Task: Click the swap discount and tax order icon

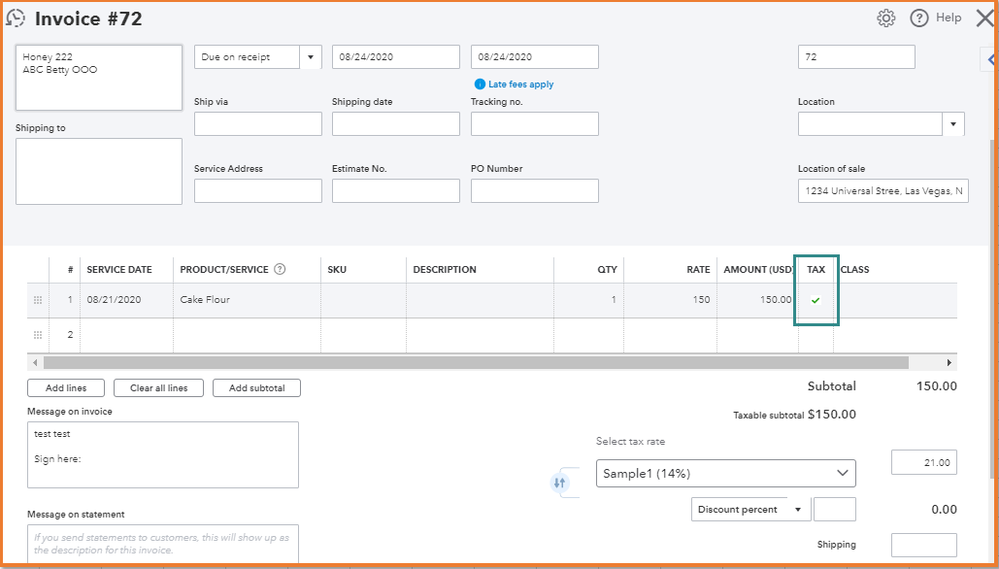Action: pos(559,483)
